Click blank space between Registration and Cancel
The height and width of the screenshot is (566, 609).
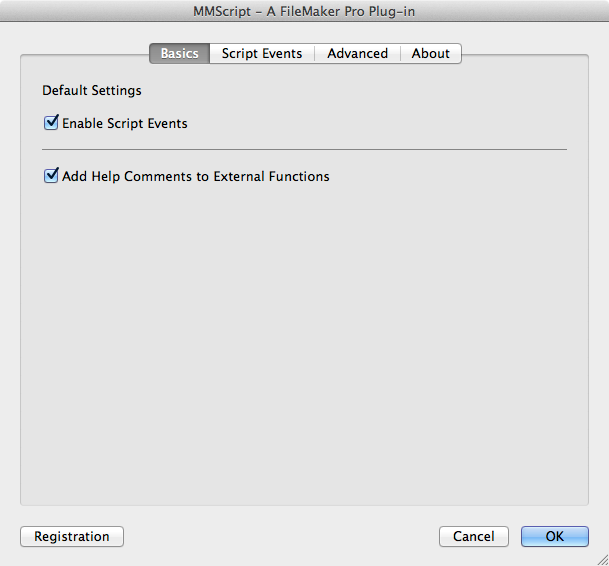coord(282,536)
